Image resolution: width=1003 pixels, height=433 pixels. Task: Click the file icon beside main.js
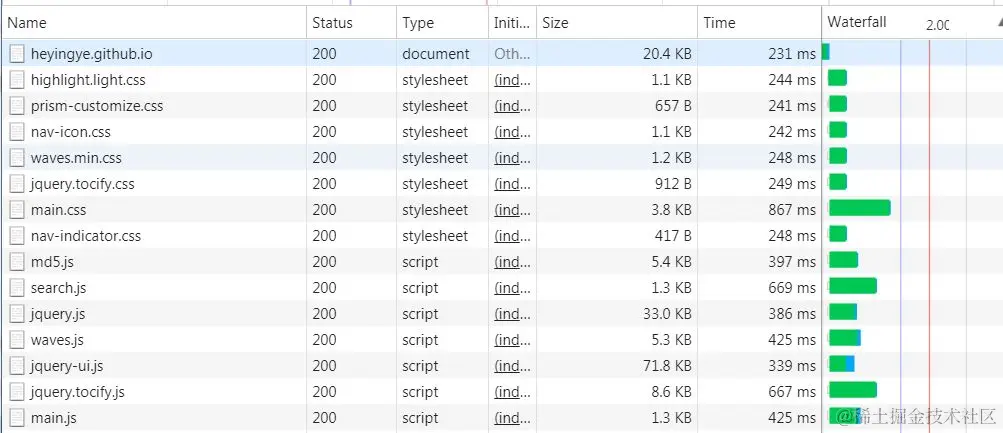18,418
